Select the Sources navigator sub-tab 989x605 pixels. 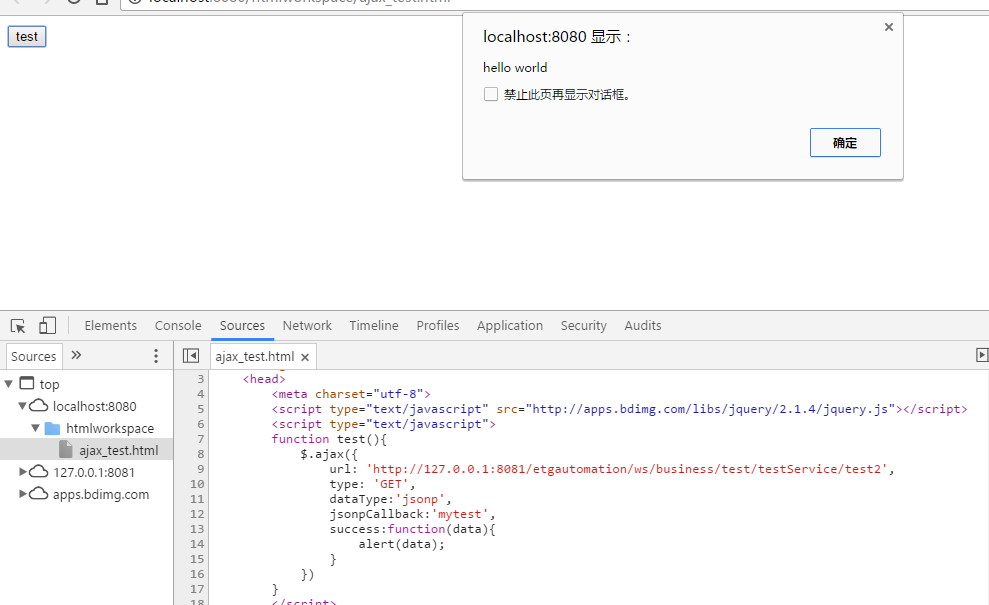click(34, 356)
